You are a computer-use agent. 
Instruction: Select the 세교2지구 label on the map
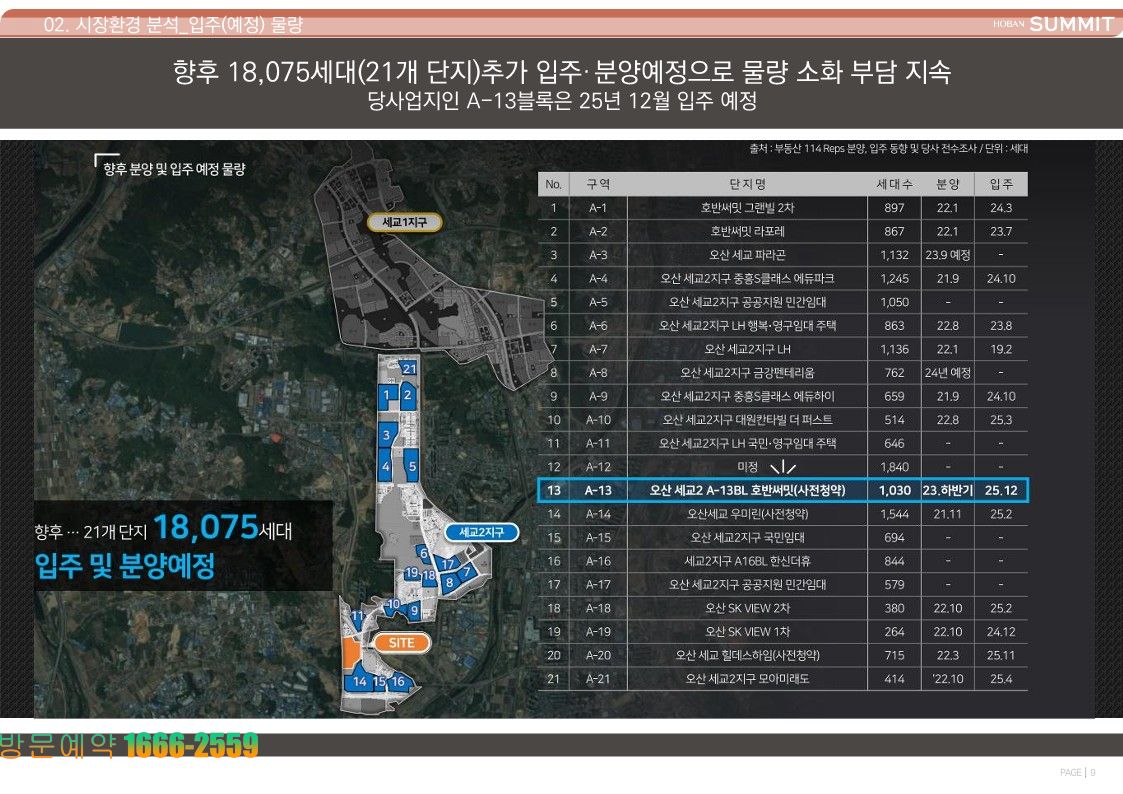481,532
